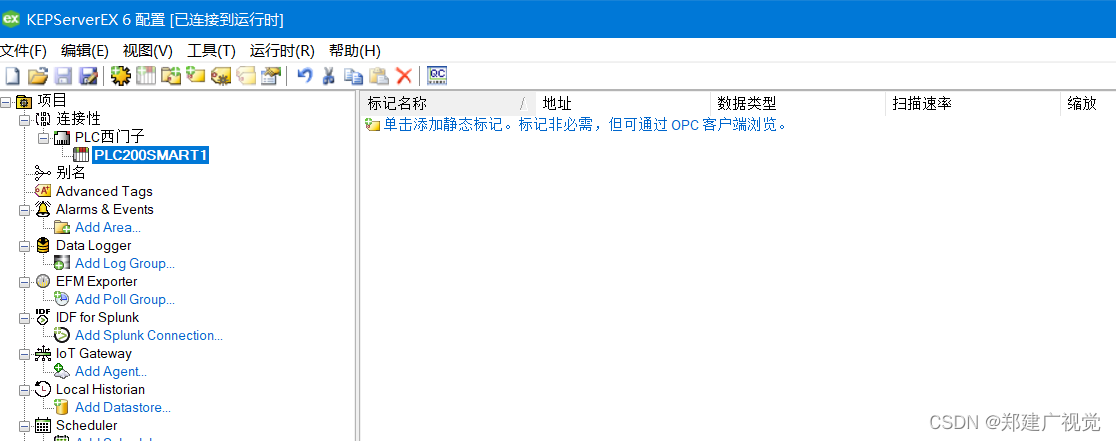This screenshot has height=441, width=1116.
Task: Collapse the EFM Exporter node
Action: [24, 282]
